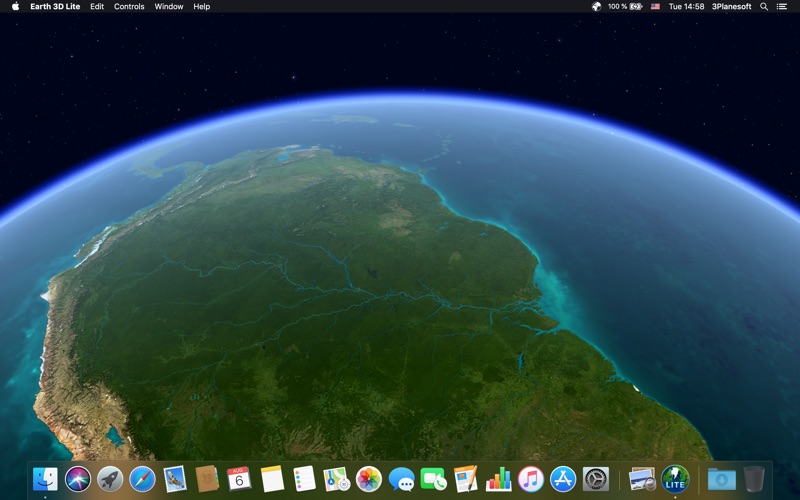The height and width of the screenshot is (500, 800).
Task: Click the Earth 3D globe status icon in menu bar
Action: (x=596, y=7)
